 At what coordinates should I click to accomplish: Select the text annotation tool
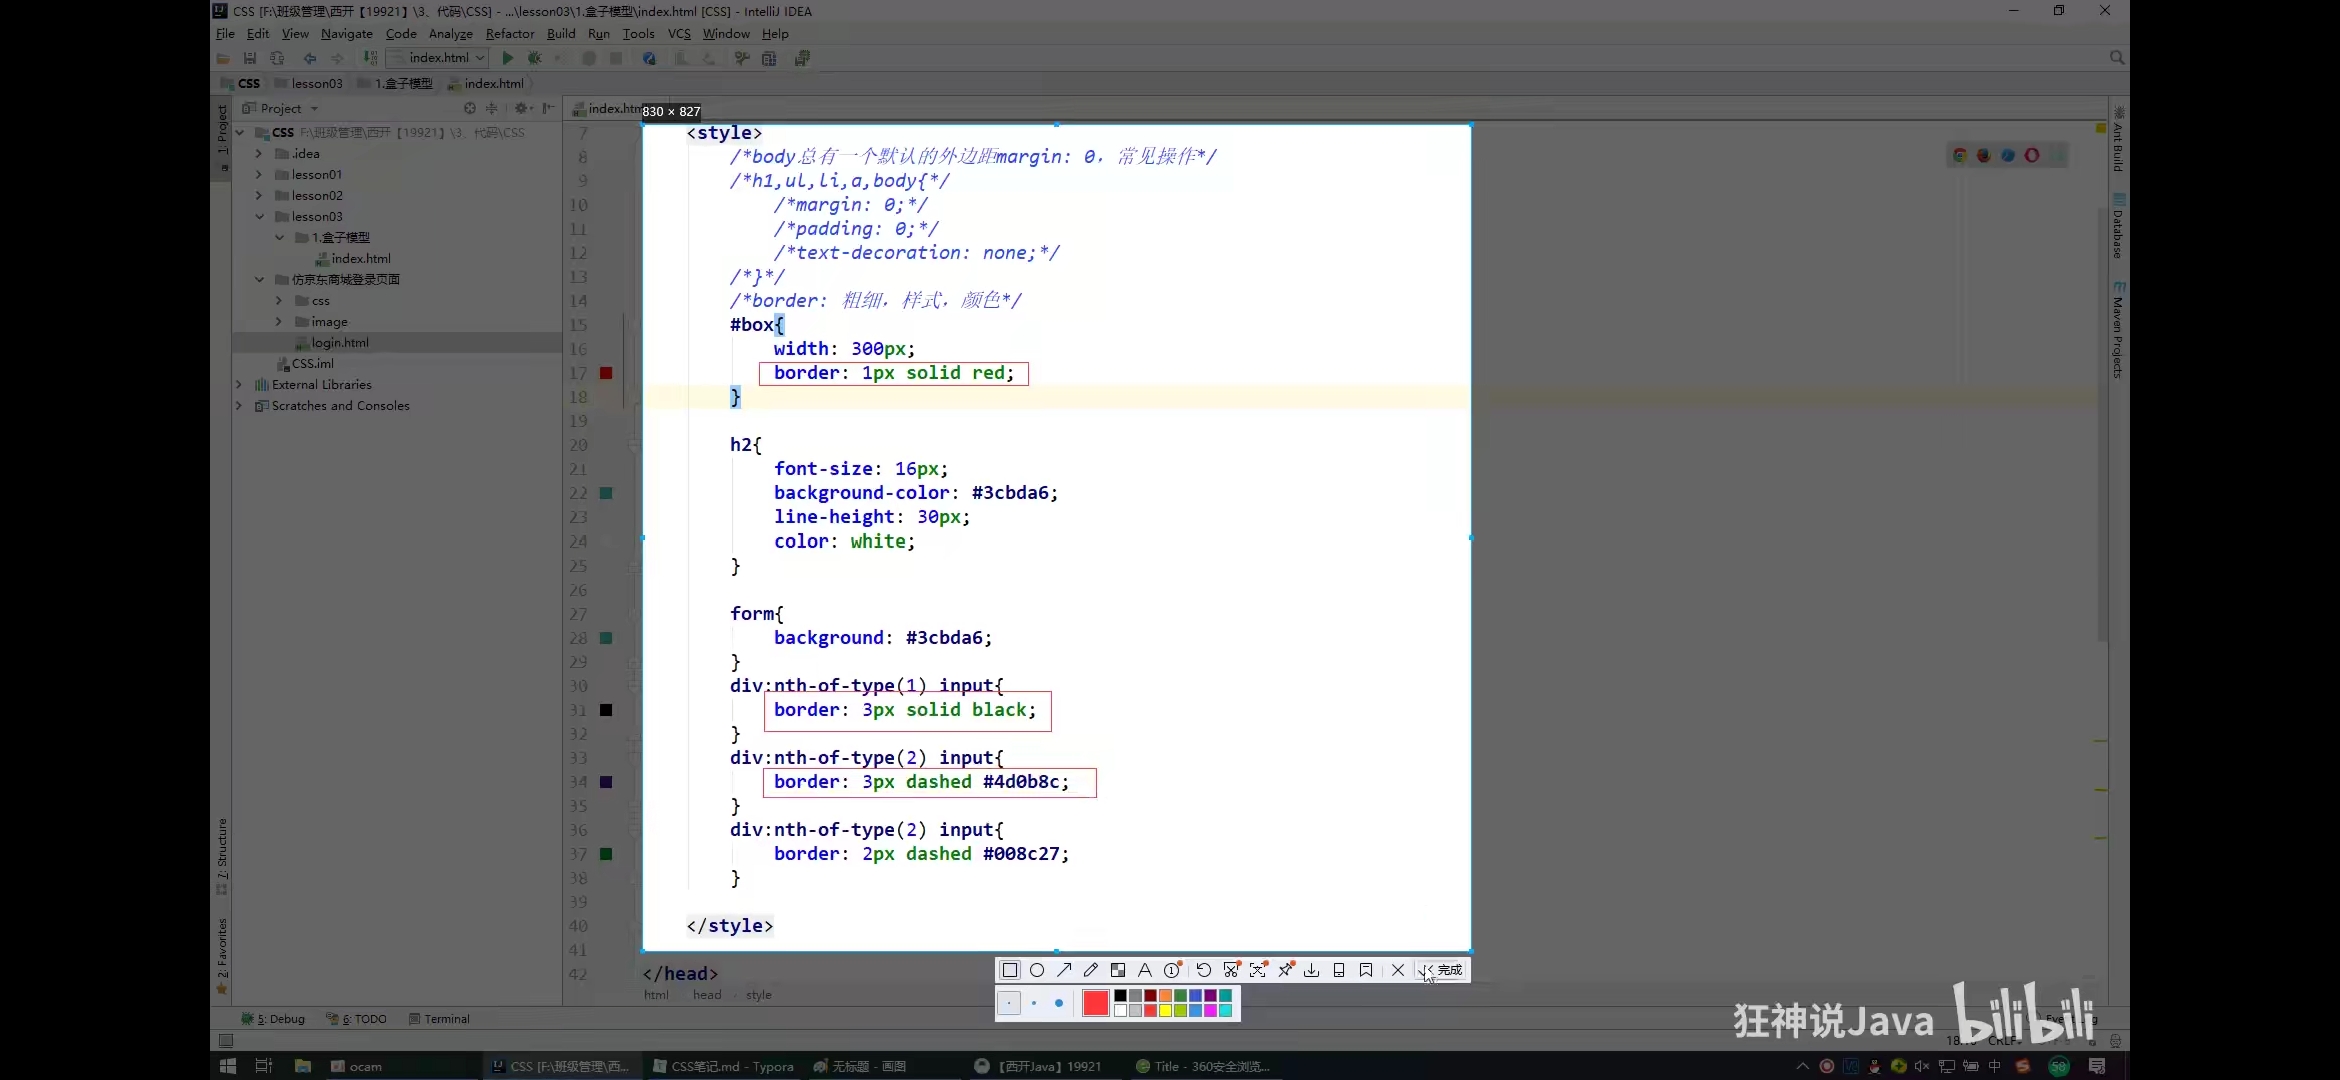click(1145, 970)
